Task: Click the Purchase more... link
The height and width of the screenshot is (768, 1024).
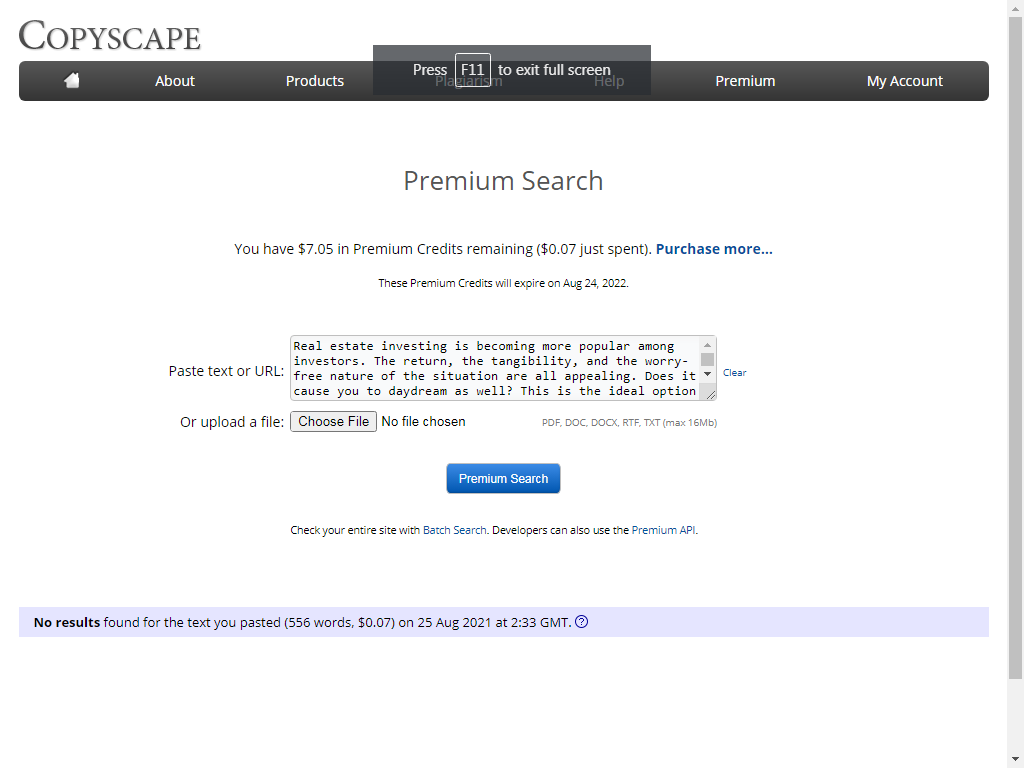Action: point(714,249)
